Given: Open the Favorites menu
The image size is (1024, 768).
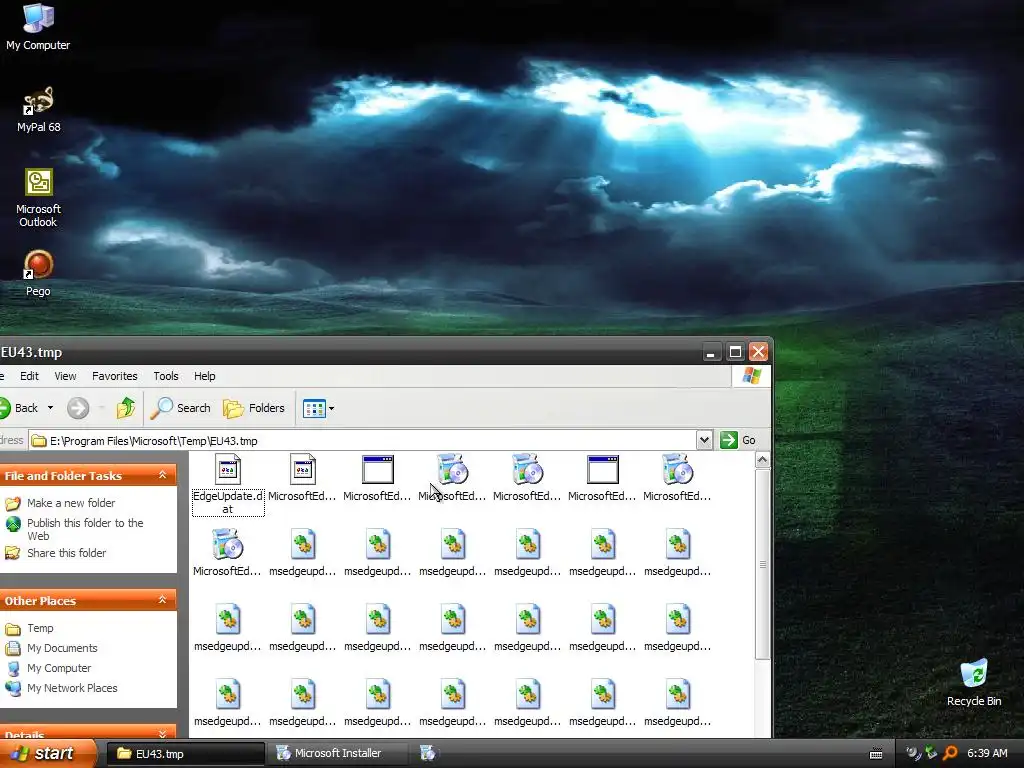Looking at the screenshot, I should (x=115, y=376).
